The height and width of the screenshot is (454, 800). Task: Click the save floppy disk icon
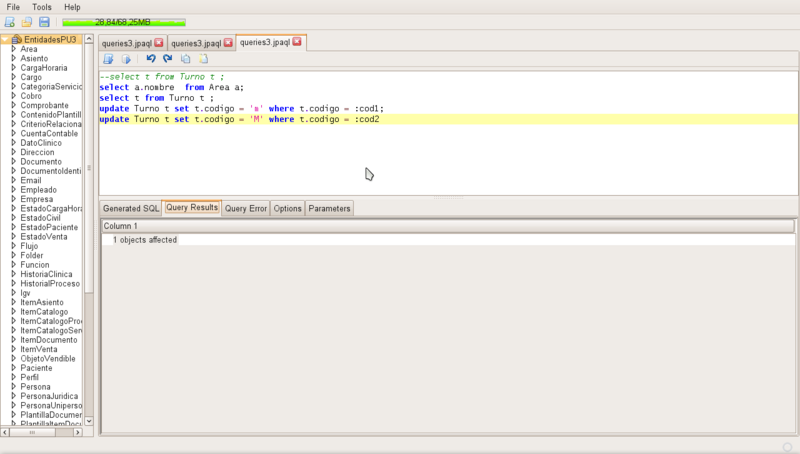point(44,22)
